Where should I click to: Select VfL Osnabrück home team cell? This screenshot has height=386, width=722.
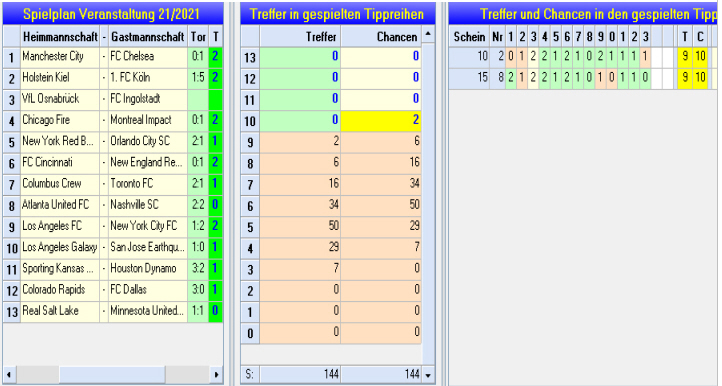[x=60, y=99]
